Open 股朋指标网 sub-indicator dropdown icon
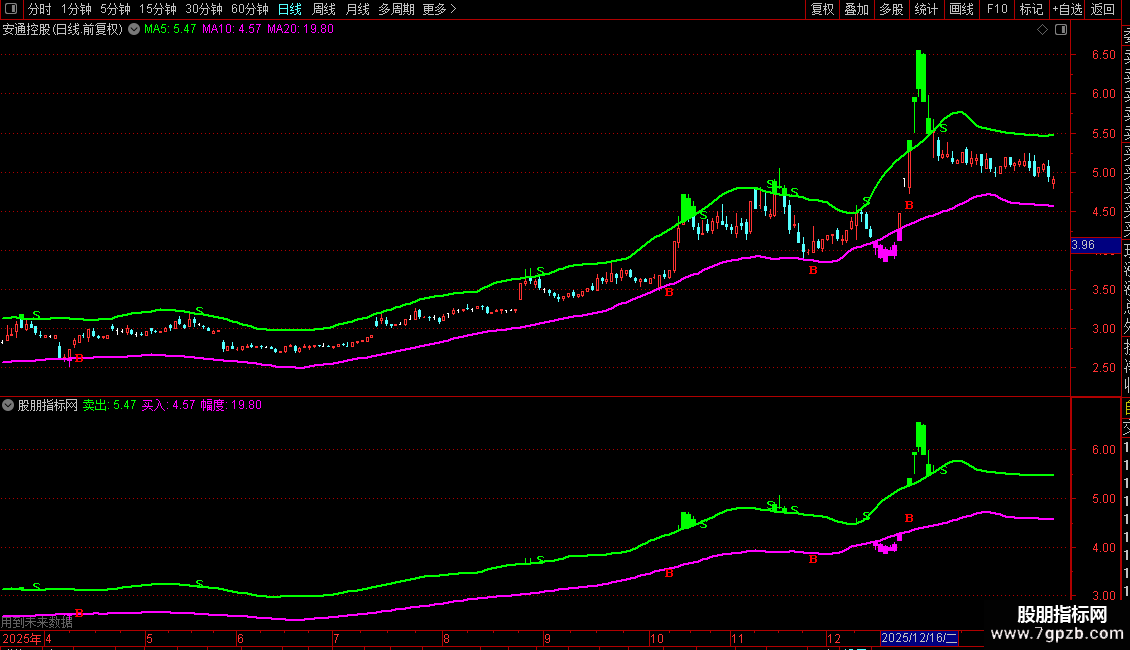The image size is (1130, 650). 8,405
